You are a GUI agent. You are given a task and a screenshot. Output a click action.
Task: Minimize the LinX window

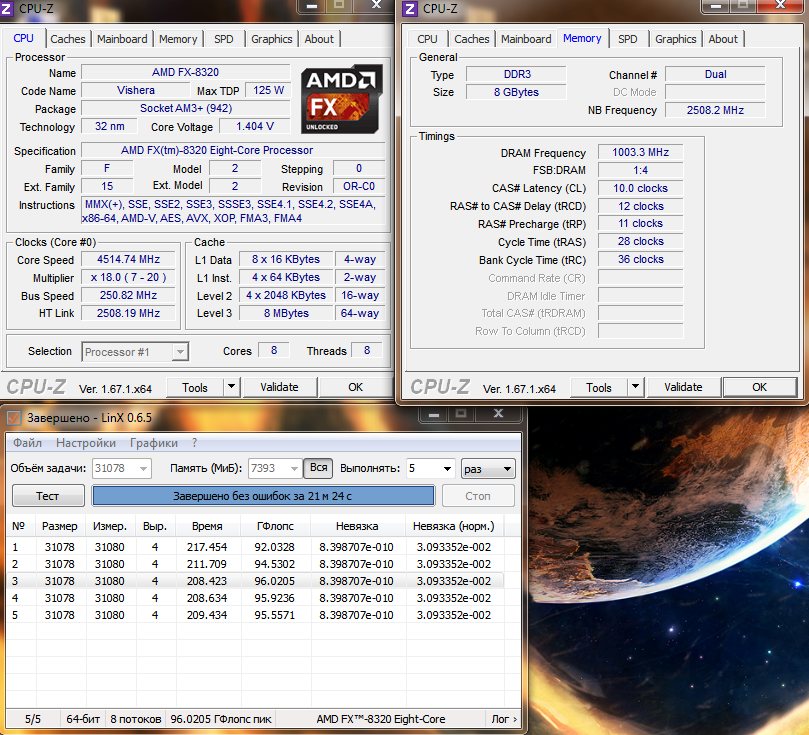(434, 414)
